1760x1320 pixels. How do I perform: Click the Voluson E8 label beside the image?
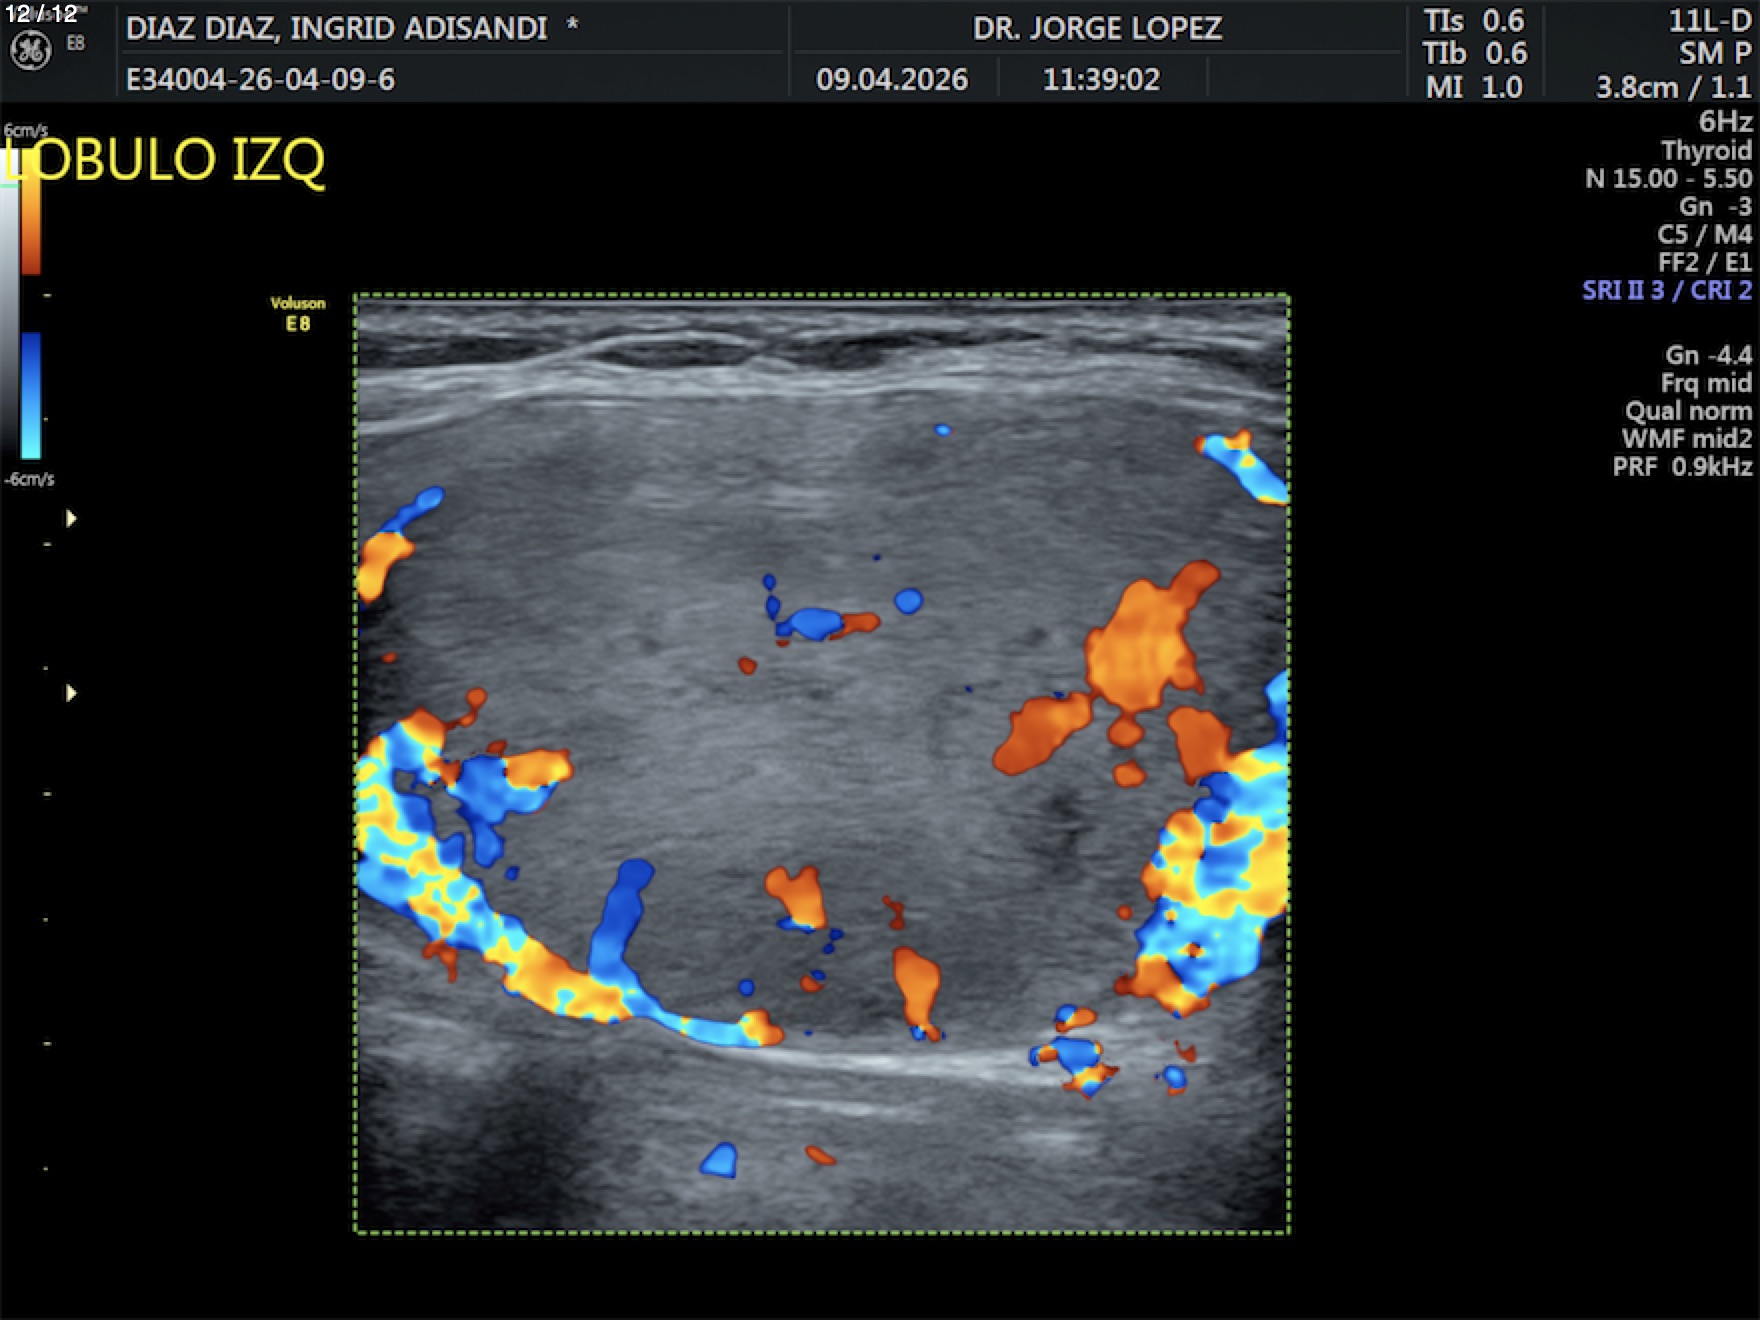(297, 313)
